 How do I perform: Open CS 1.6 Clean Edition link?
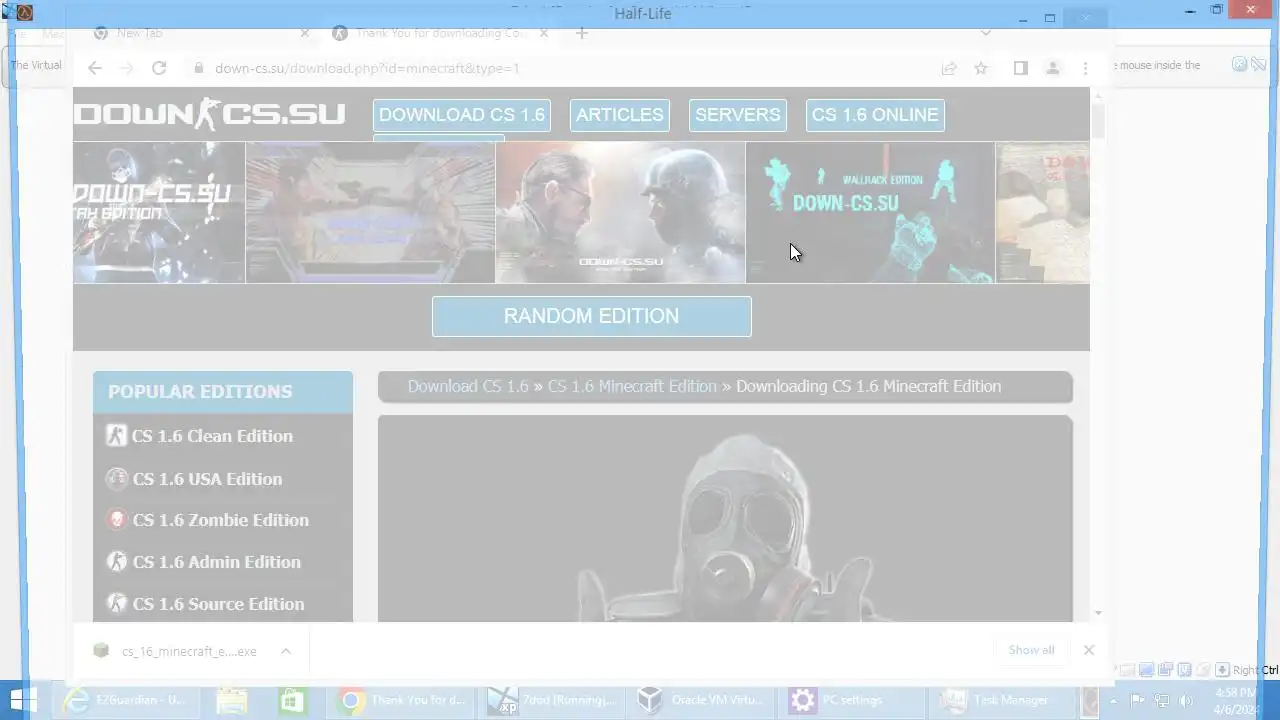pyautogui.click(x=213, y=436)
